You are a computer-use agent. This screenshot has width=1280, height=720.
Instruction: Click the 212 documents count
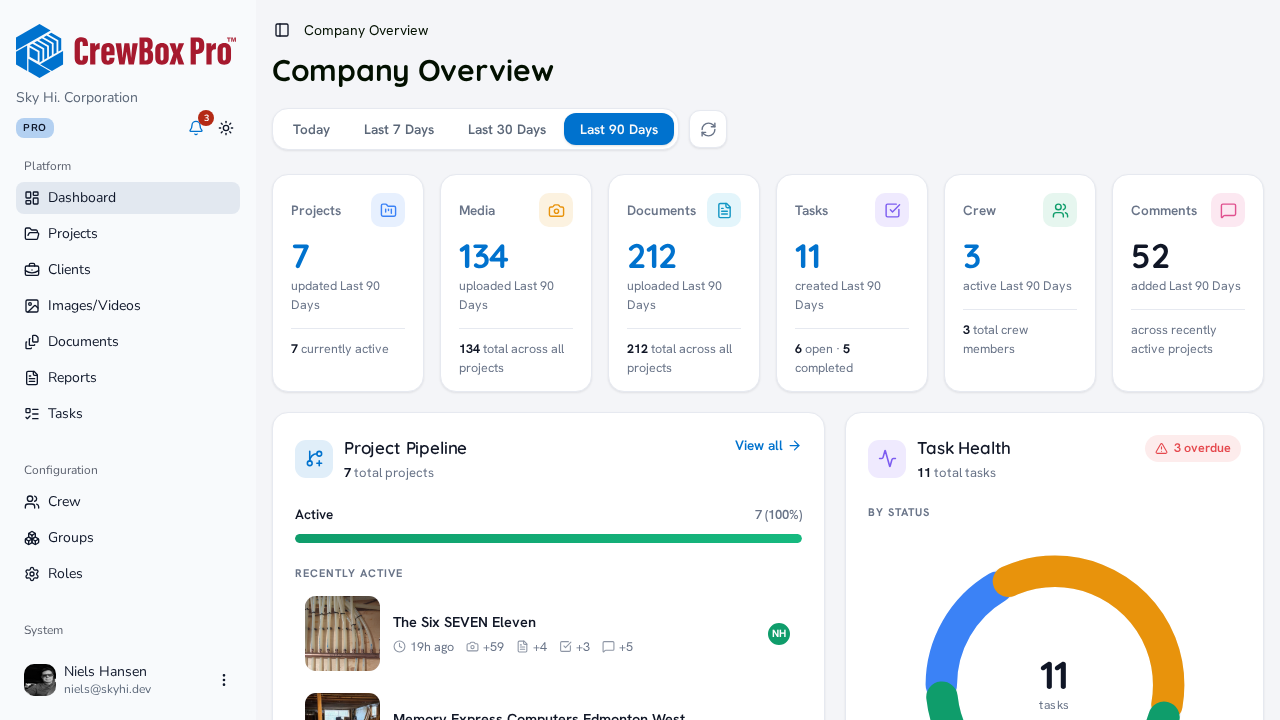[x=652, y=257]
